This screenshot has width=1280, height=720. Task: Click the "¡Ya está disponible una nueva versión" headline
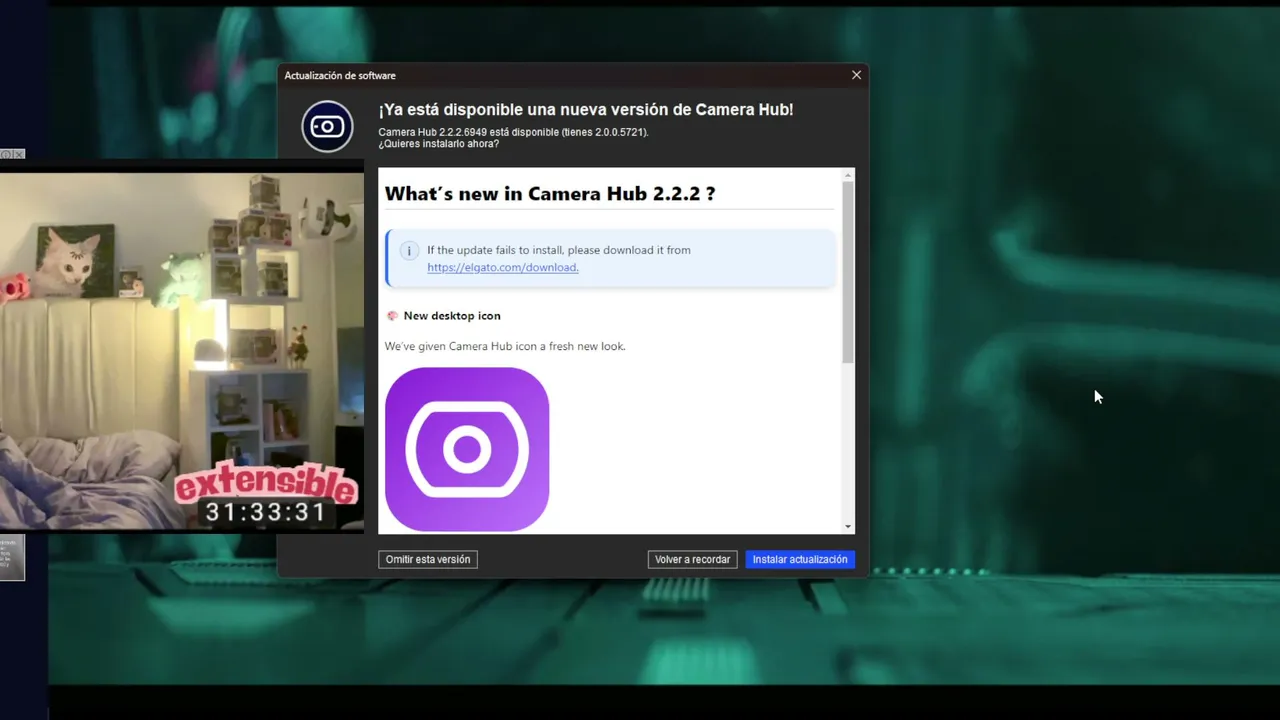point(586,110)
